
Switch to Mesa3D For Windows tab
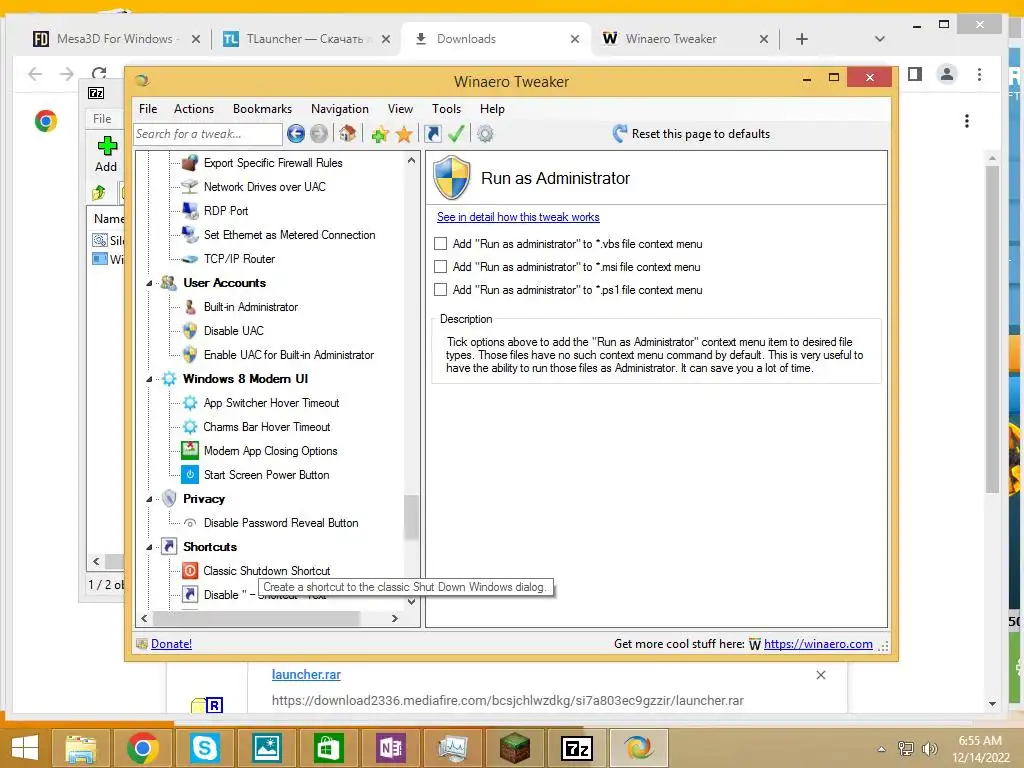point(116,39)
